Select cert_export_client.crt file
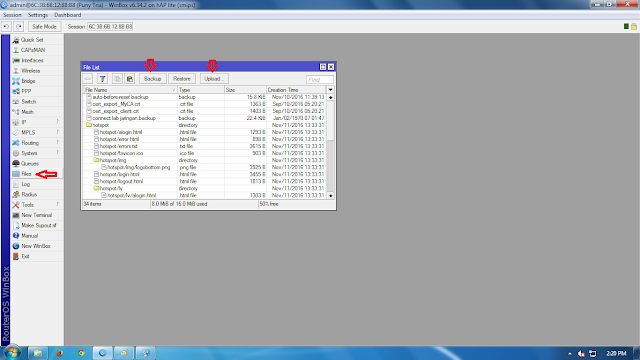This screenshot has height=360, width=640. click(x=204, y=111)
